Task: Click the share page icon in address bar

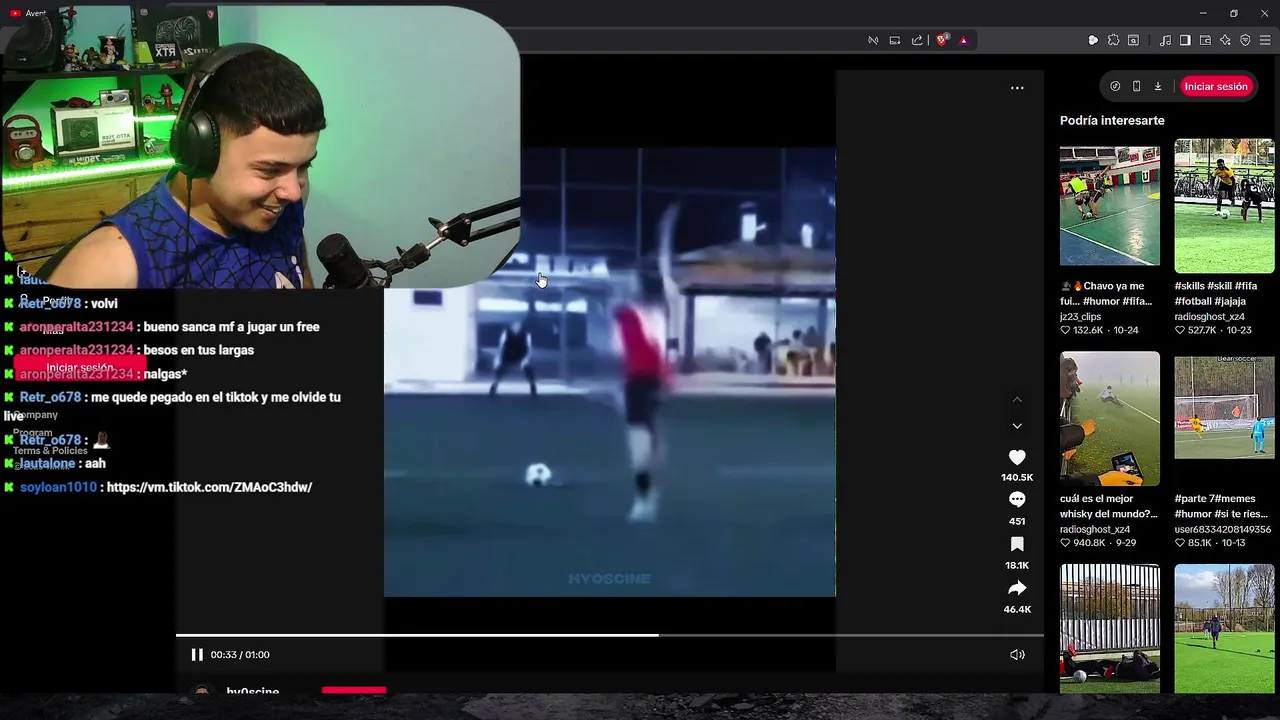Action: tap(917, 40)
